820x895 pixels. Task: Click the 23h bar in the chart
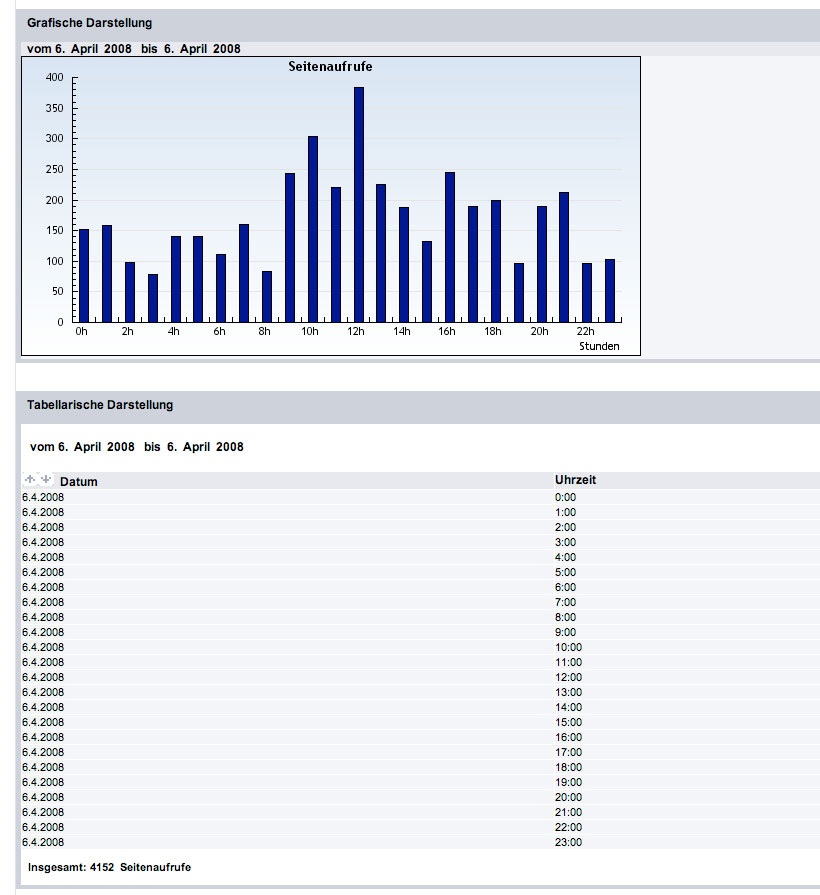pyautogui.click(x=610, y=290)
